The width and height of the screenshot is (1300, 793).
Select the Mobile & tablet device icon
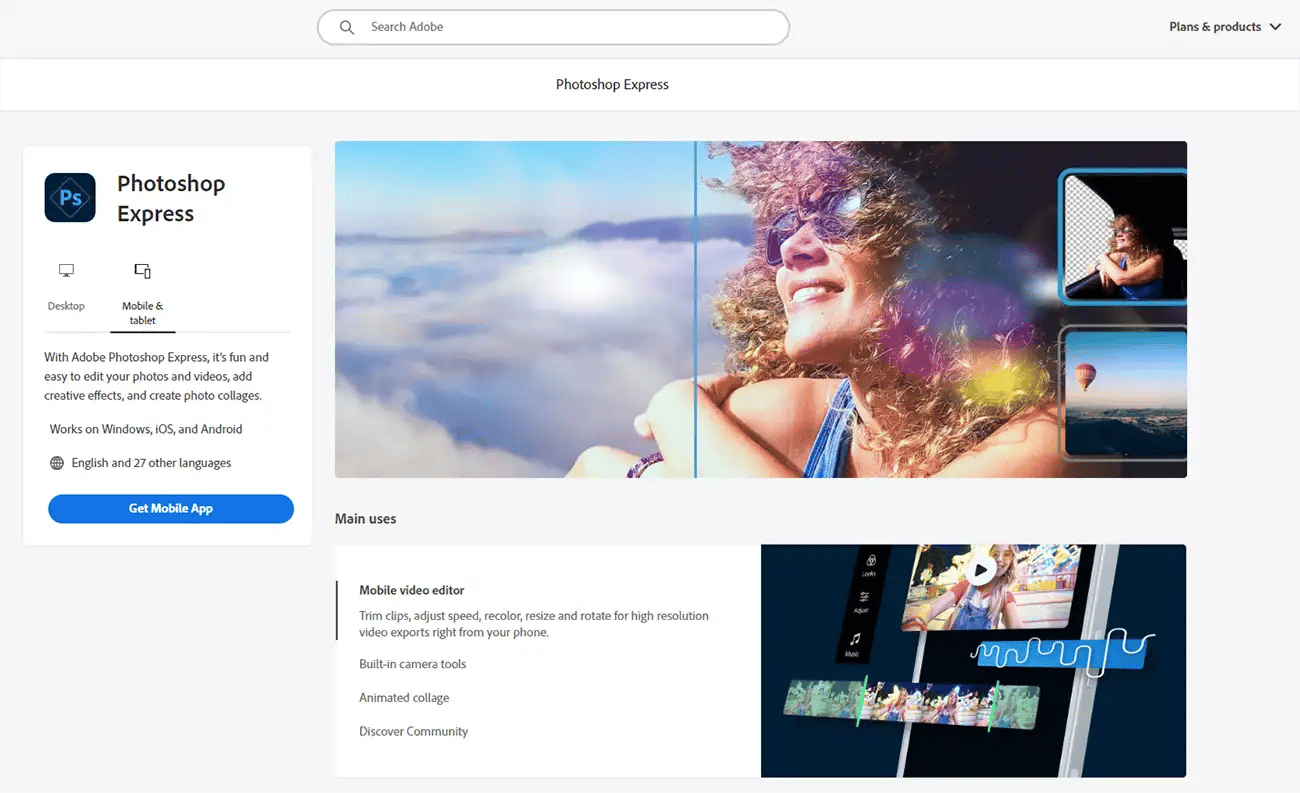[x=142, y=271]
